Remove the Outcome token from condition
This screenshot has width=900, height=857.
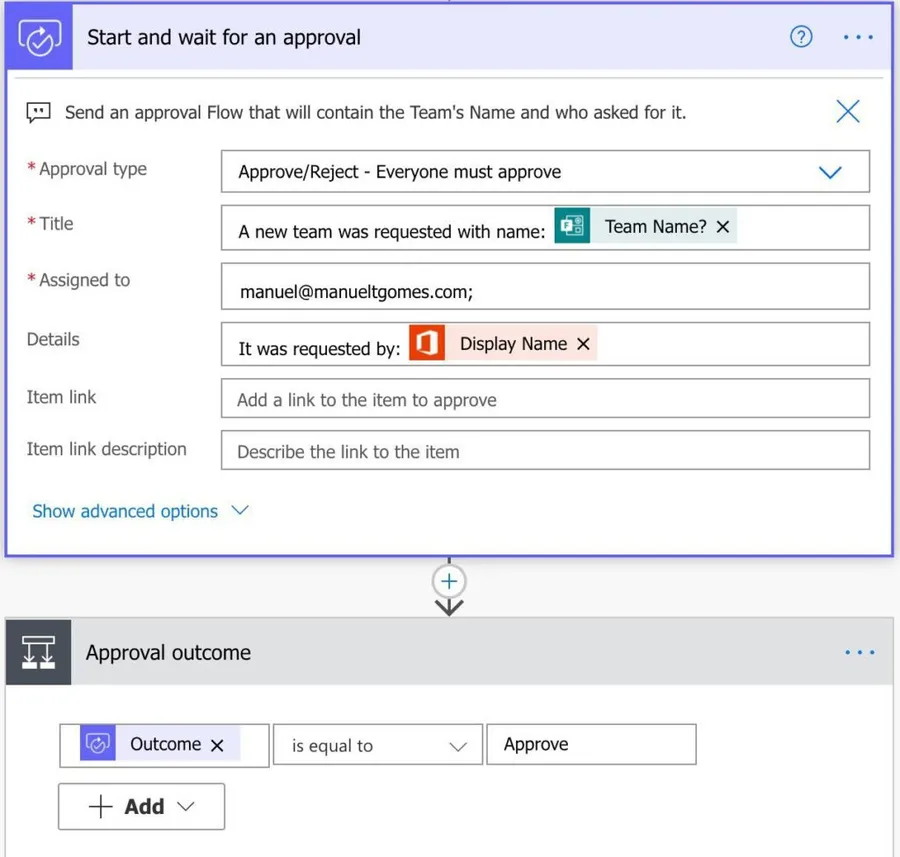pyautogui.click(x=217, y=745)
